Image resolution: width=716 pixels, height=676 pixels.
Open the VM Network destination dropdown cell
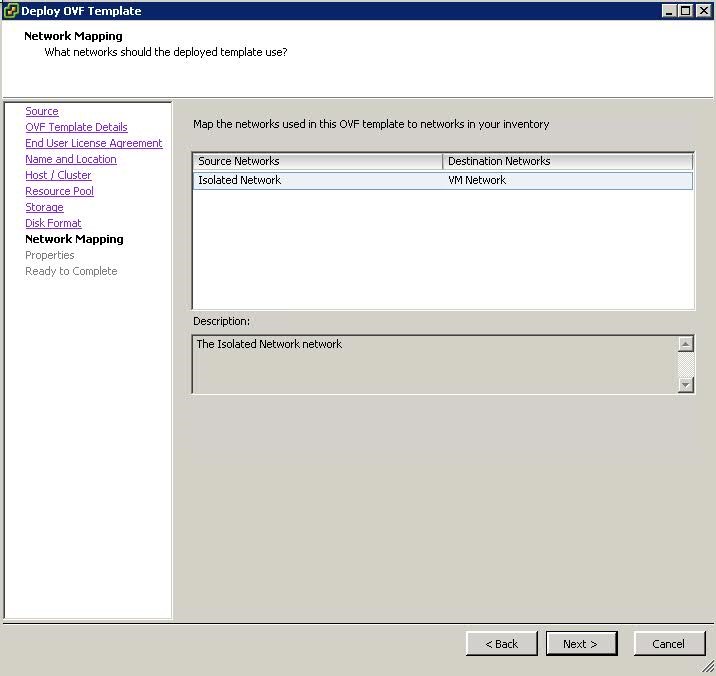click(568, 180)
